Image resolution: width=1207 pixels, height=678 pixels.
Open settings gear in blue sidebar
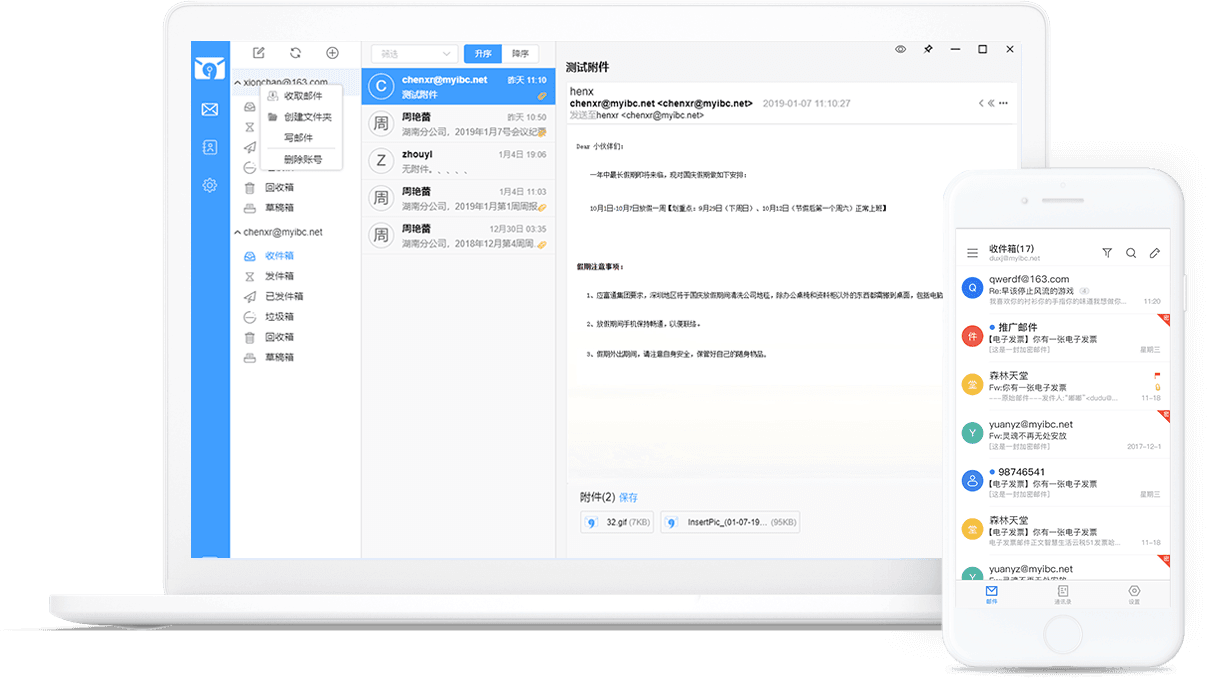[210, 185]
